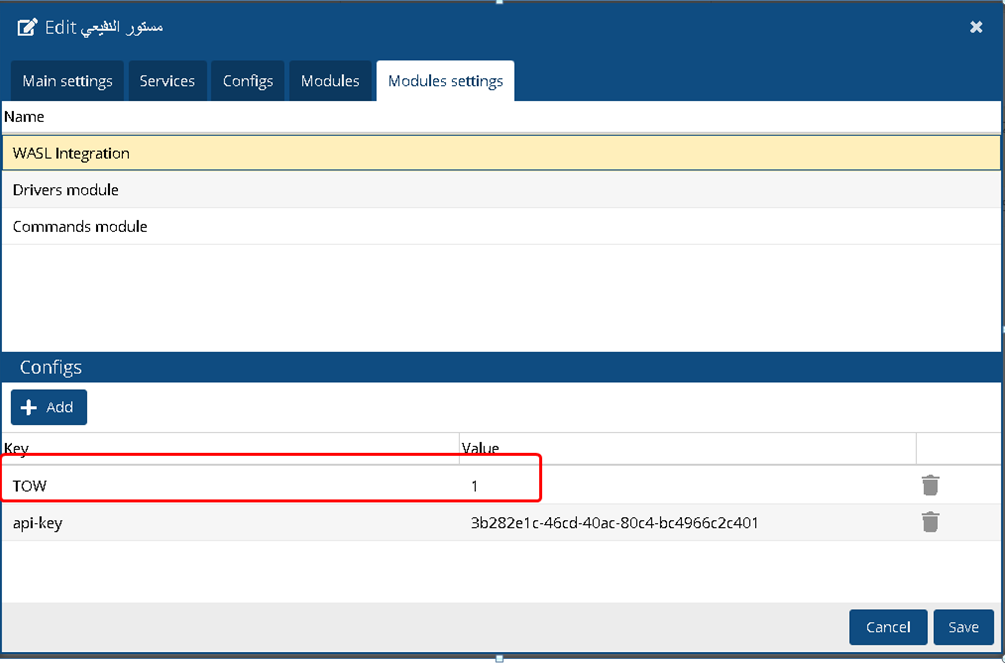Pick the Commands module row
The height and width of the screenshot is (663, 1005).
pyautogui.click(x=500, y=227)
